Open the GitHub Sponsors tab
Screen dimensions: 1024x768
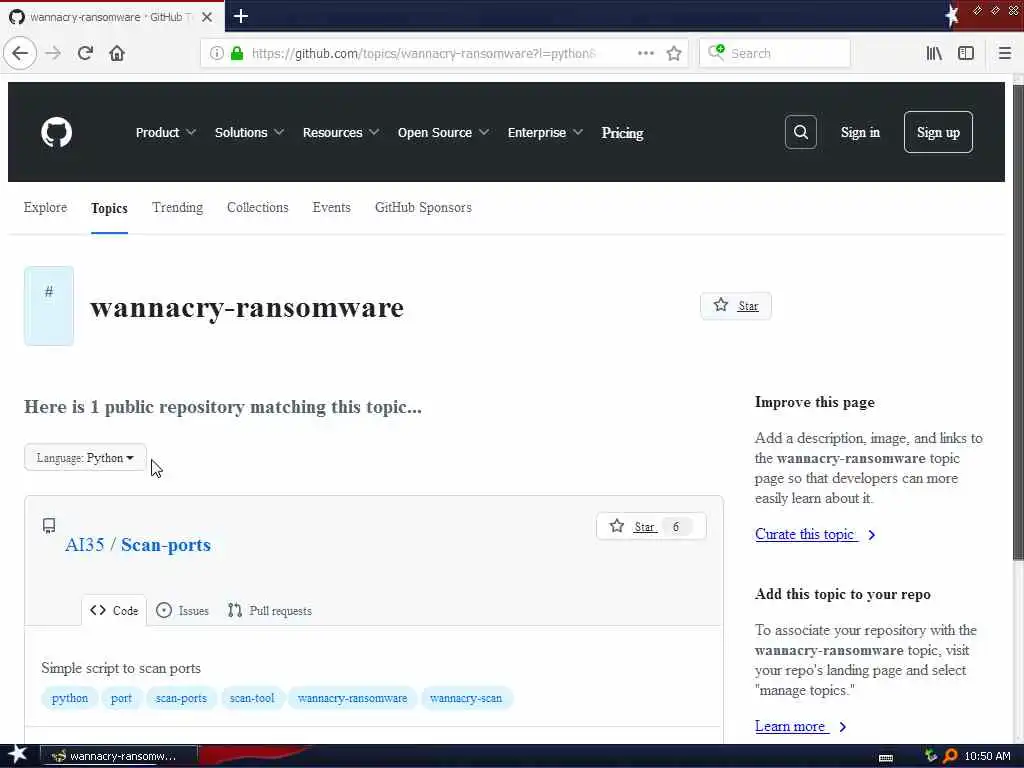[423, 208]
